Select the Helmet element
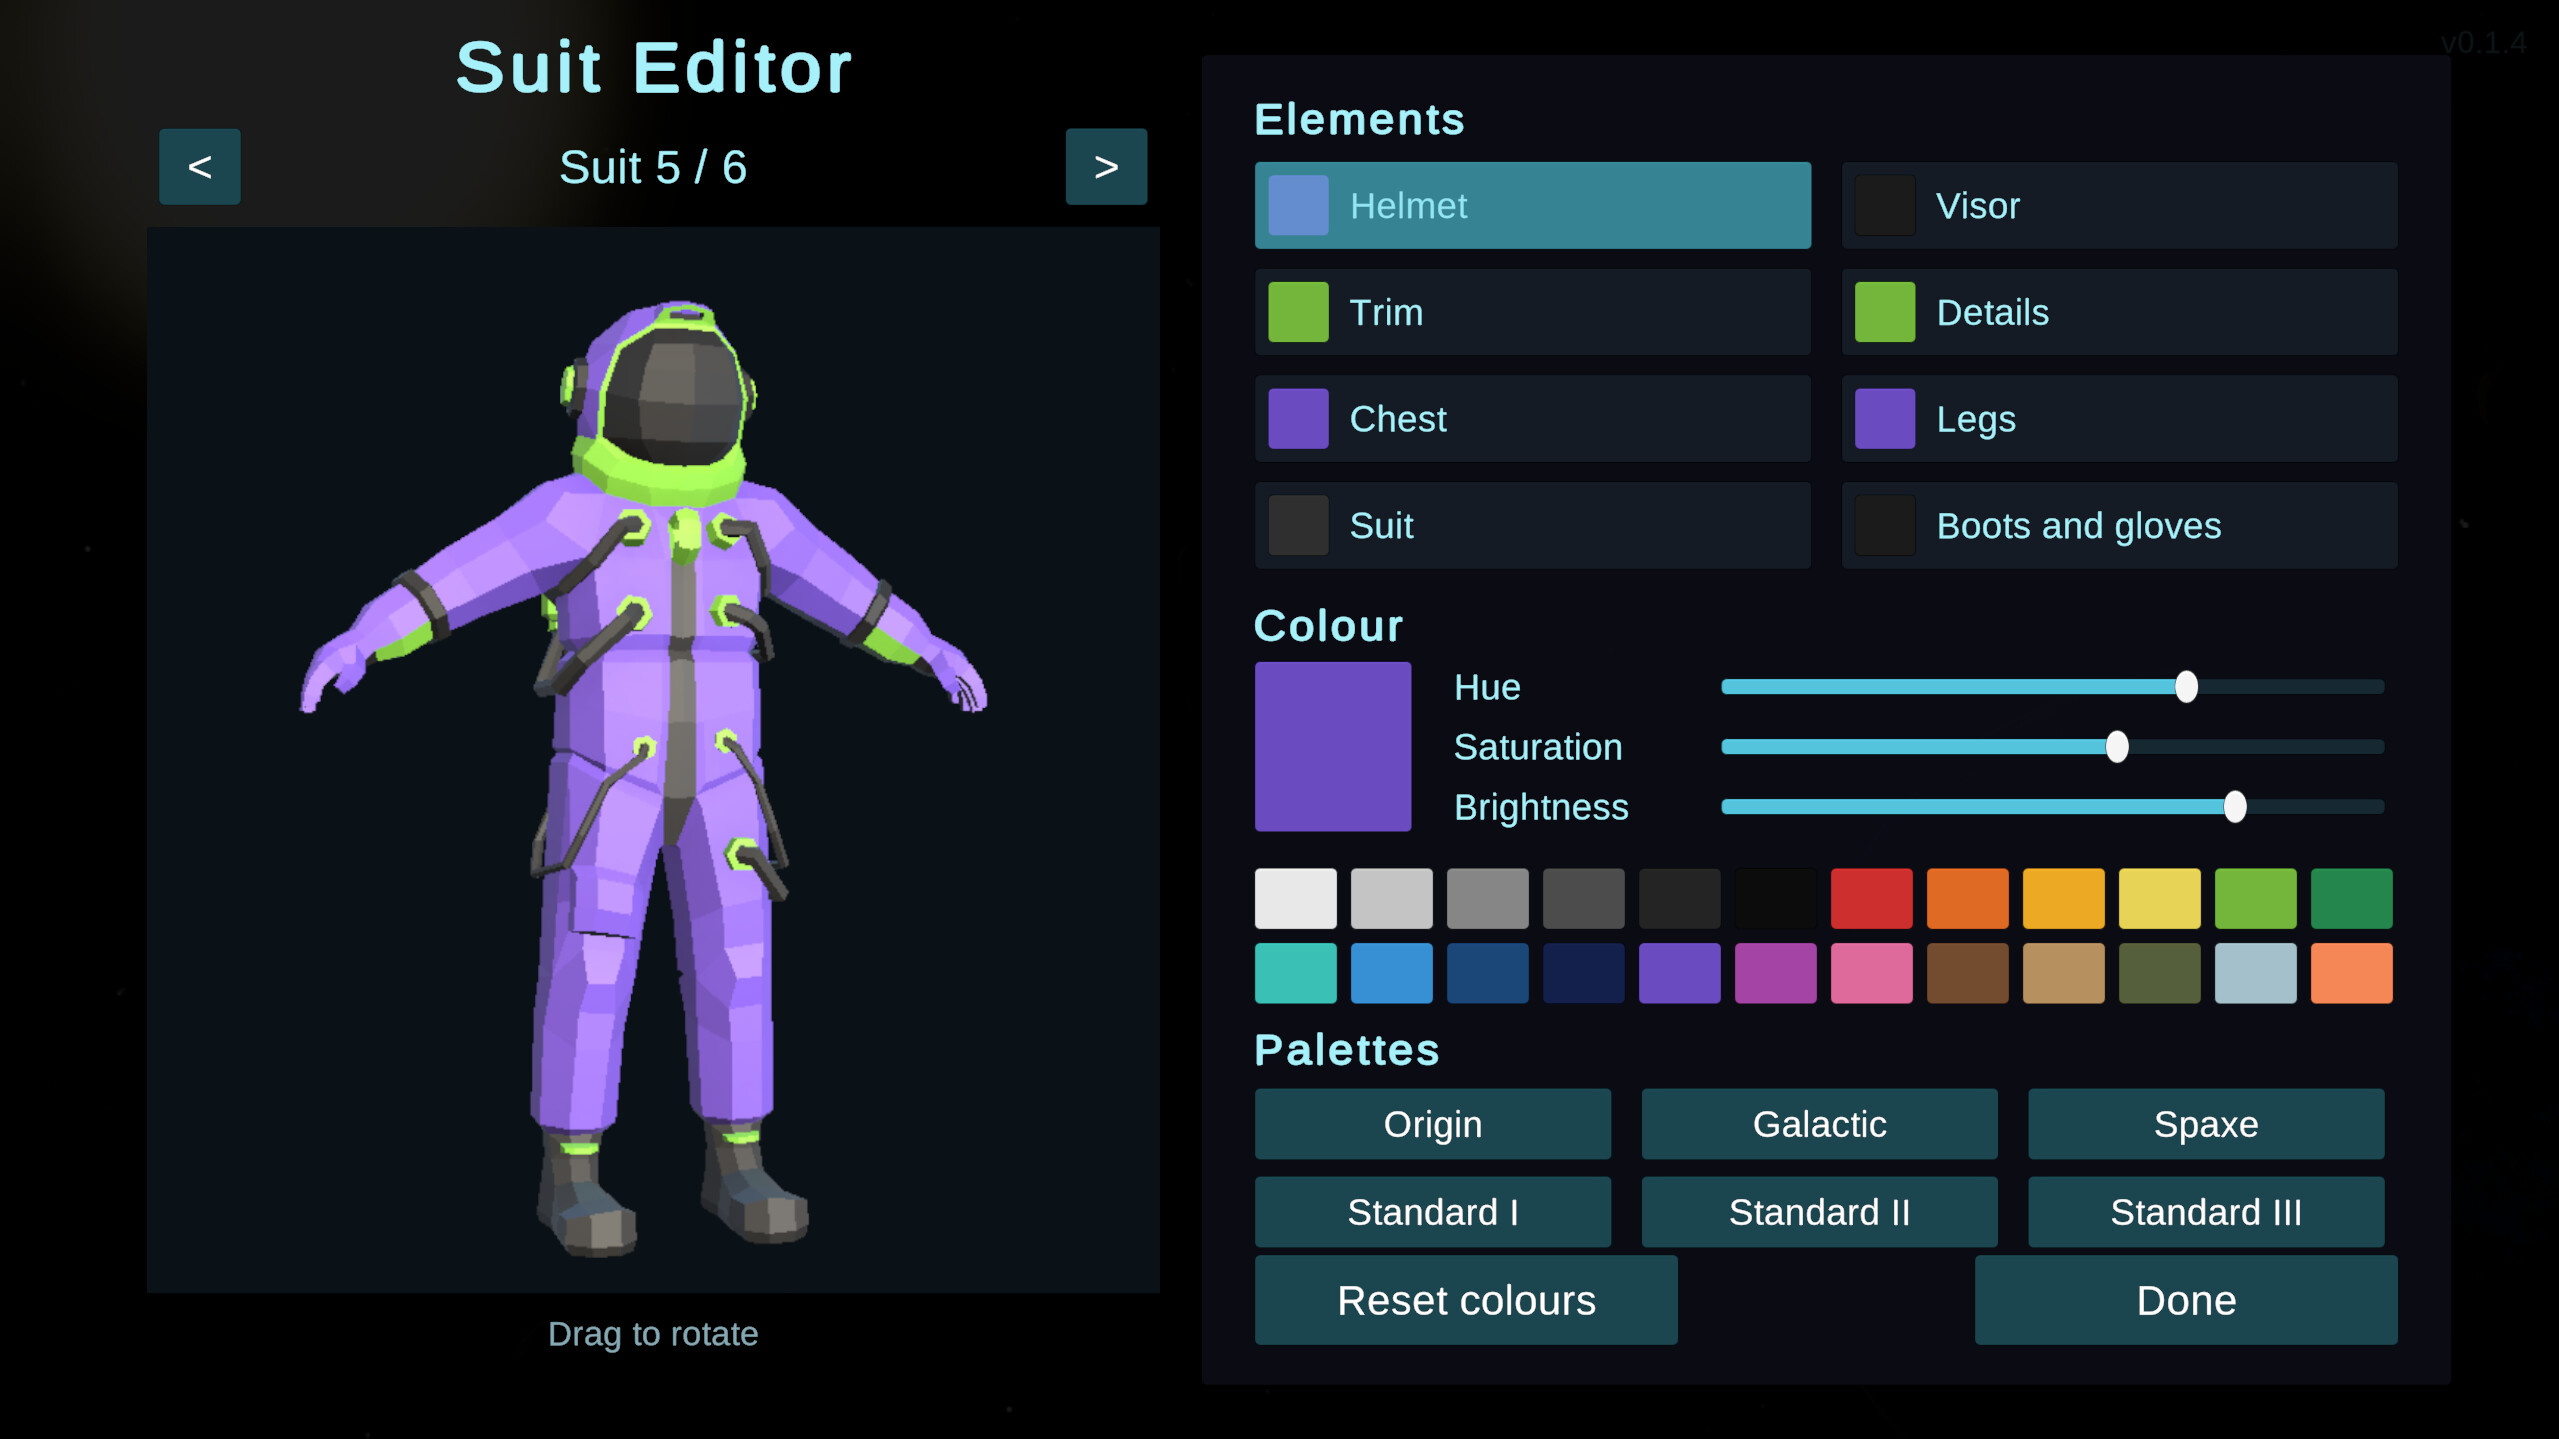 (1532, 205)
